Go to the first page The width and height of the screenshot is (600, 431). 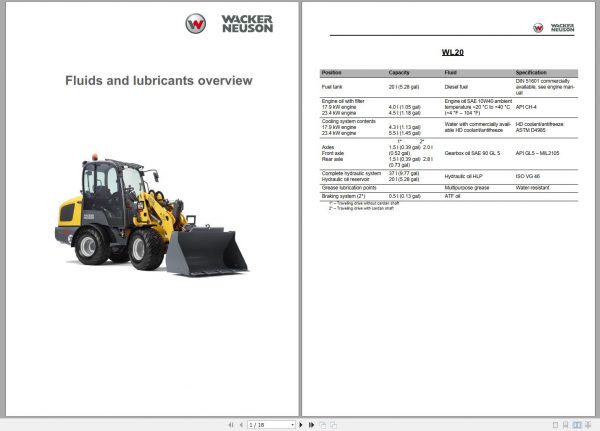coord(231,425)
